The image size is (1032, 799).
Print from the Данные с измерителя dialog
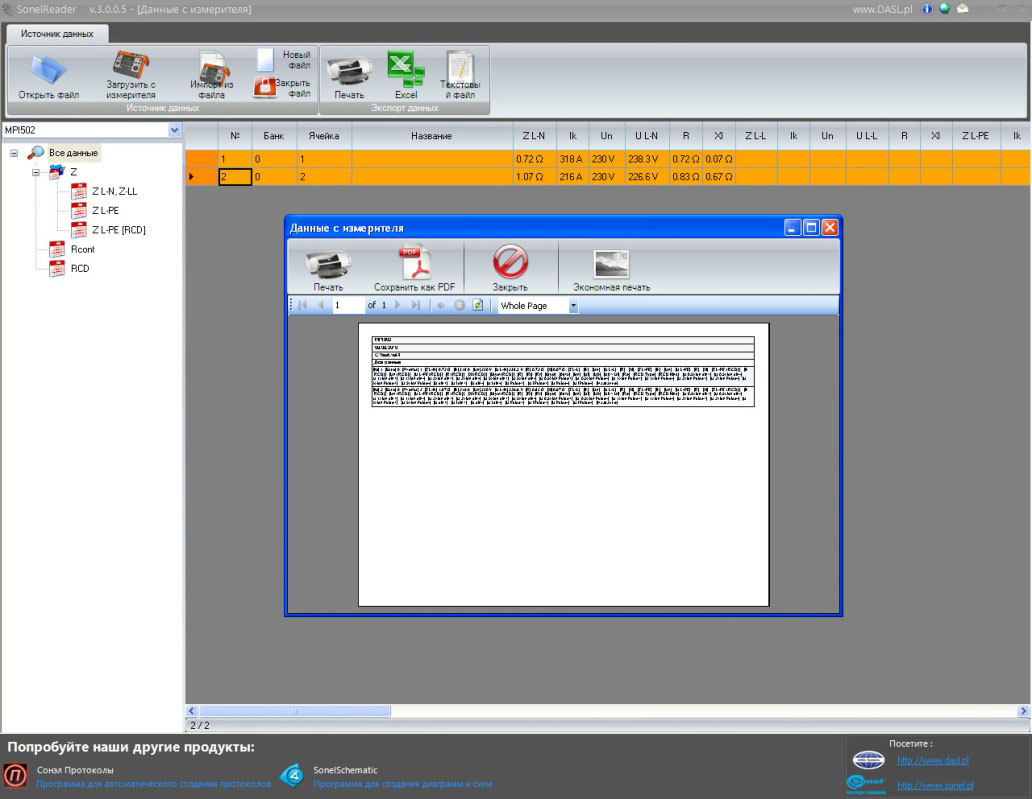coord(328,269)
